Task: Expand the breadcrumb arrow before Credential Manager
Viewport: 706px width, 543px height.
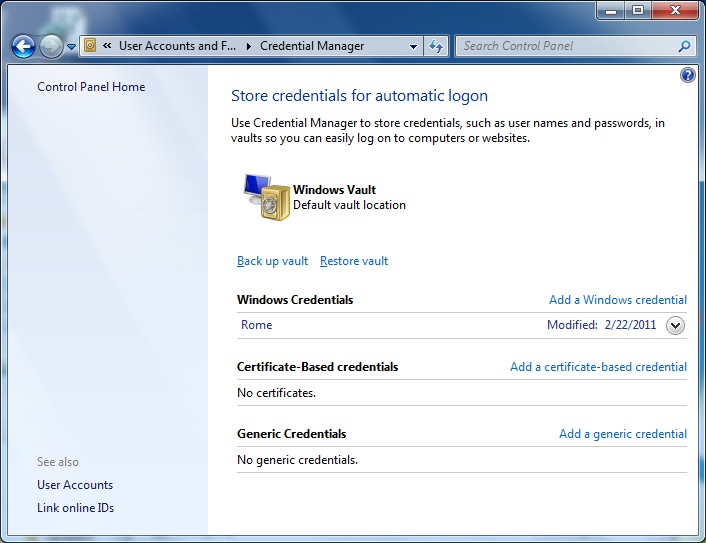Action: 249,46
